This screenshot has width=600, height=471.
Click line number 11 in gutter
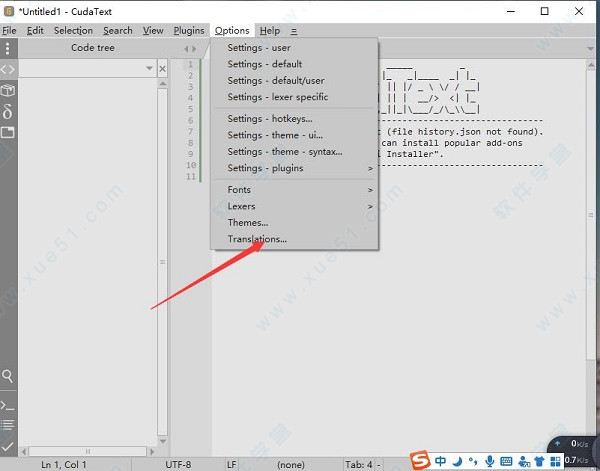191,176
